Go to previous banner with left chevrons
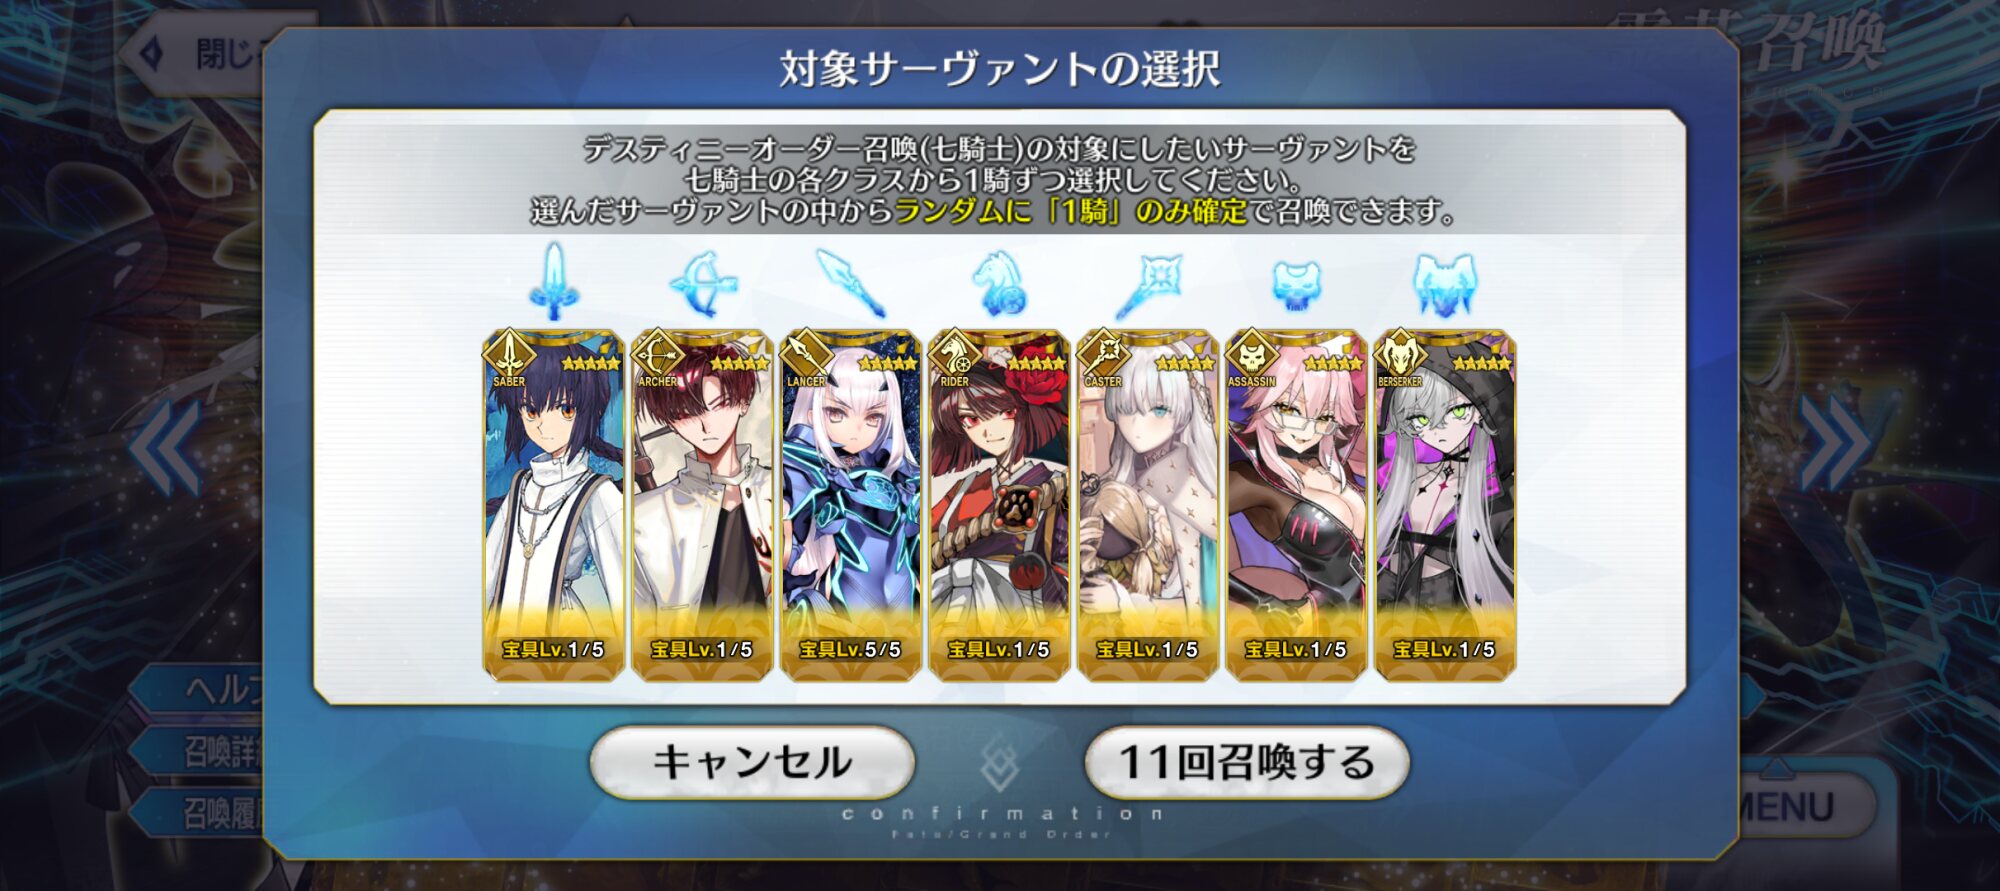 click(x=164, y=445)
